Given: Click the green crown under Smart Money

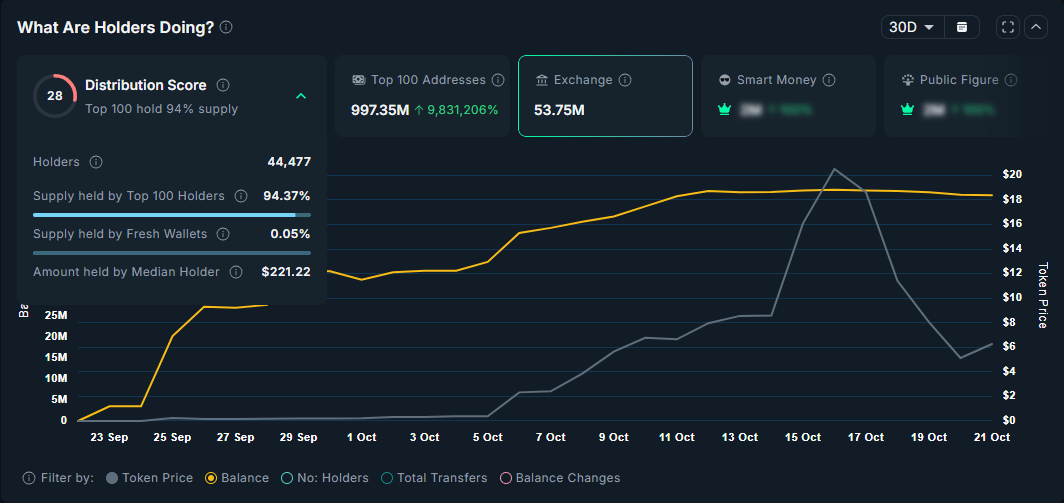Looking at the screenshot, I should click(x=726, y=110).
